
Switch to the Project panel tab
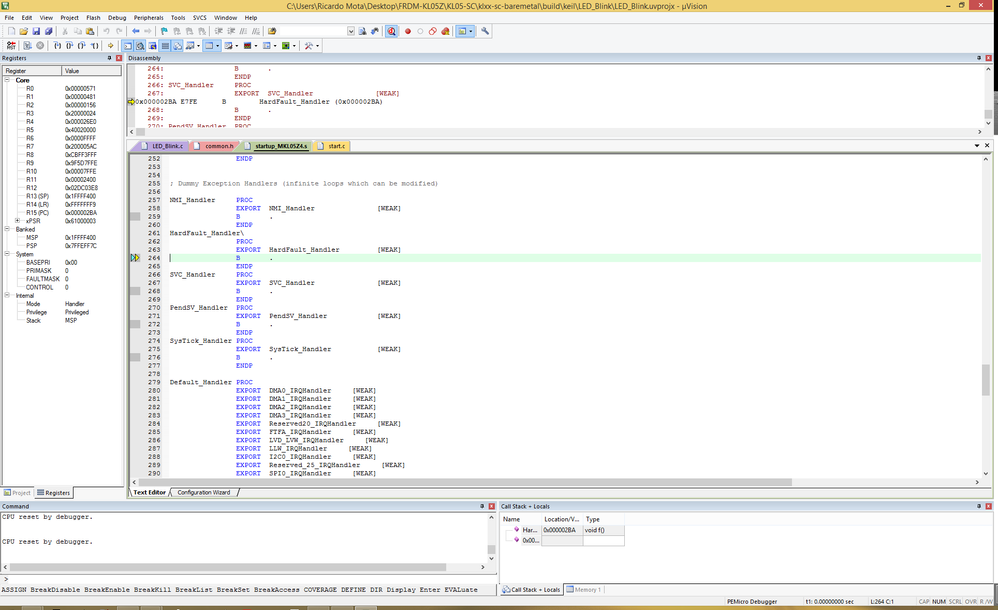pyautogui.click(x=17, y=493)
